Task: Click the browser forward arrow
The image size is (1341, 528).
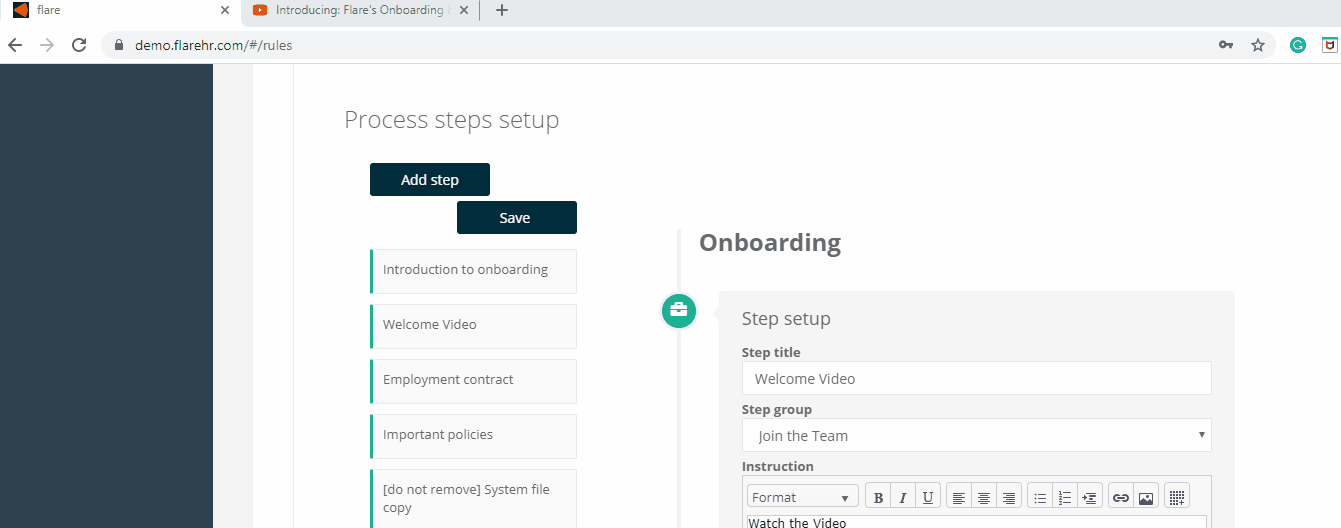Action: pyautogui.click(x=47, y=45)
